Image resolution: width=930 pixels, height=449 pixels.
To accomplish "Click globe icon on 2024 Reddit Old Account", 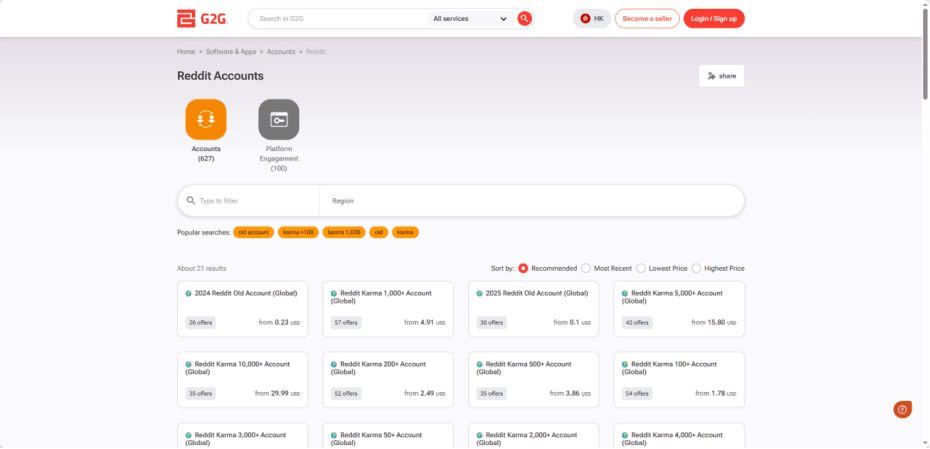I will pos(189,293).
